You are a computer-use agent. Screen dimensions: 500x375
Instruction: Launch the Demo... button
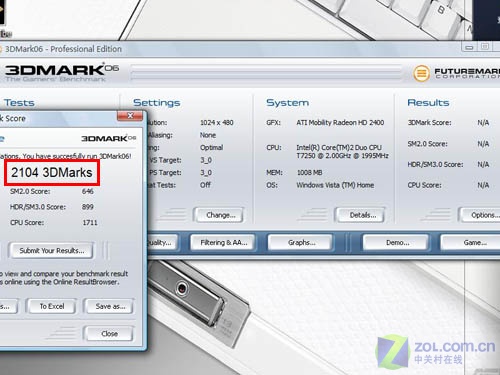[397, 242]
